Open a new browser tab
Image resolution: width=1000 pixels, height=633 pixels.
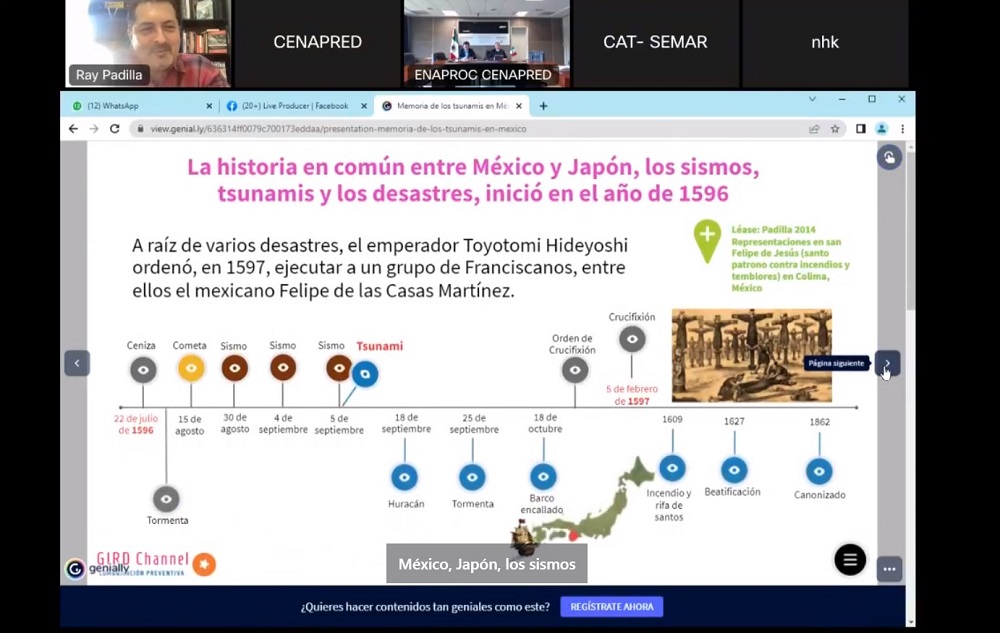tap(544, 106)
